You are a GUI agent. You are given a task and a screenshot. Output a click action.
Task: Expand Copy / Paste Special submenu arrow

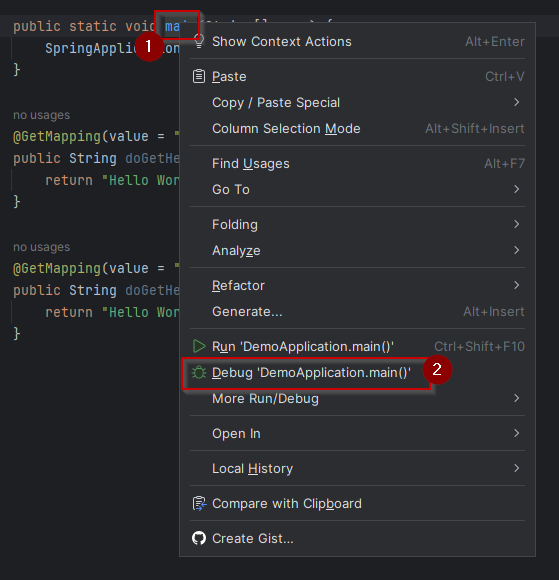click(517, 102)
